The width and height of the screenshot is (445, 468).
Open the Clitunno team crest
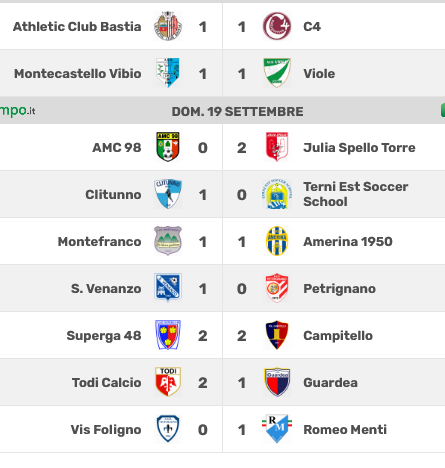[168, 194]
